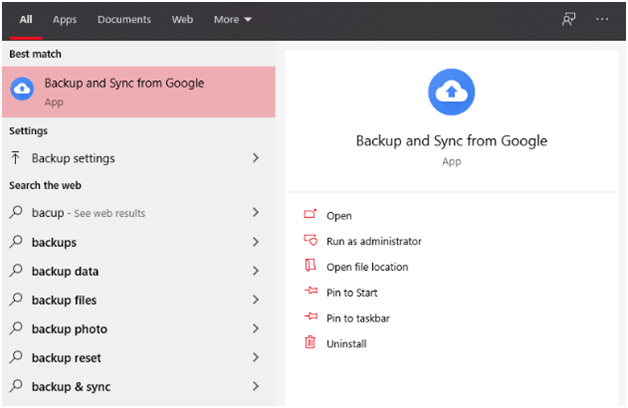Click the search icon next to 'bacup'

coord(16,212)
